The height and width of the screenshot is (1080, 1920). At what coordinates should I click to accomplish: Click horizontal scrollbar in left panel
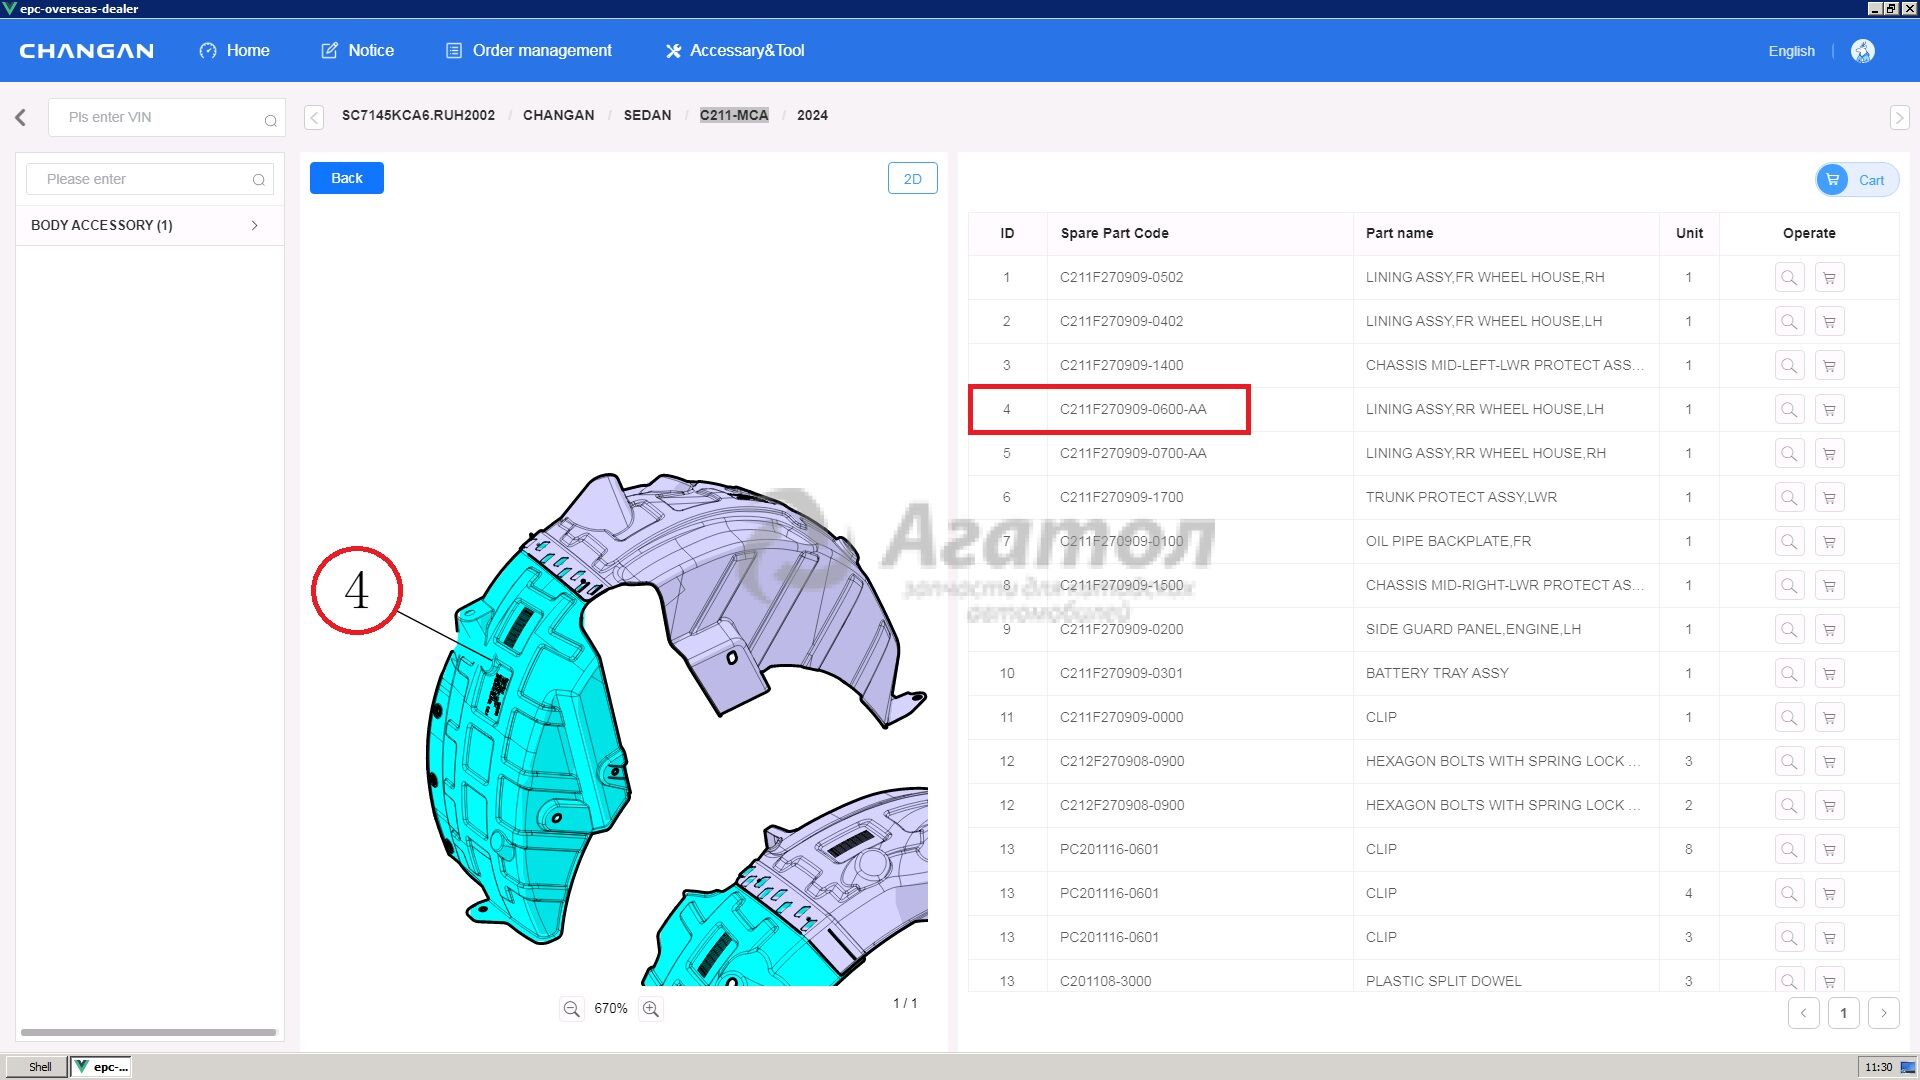coord(148,1032)
